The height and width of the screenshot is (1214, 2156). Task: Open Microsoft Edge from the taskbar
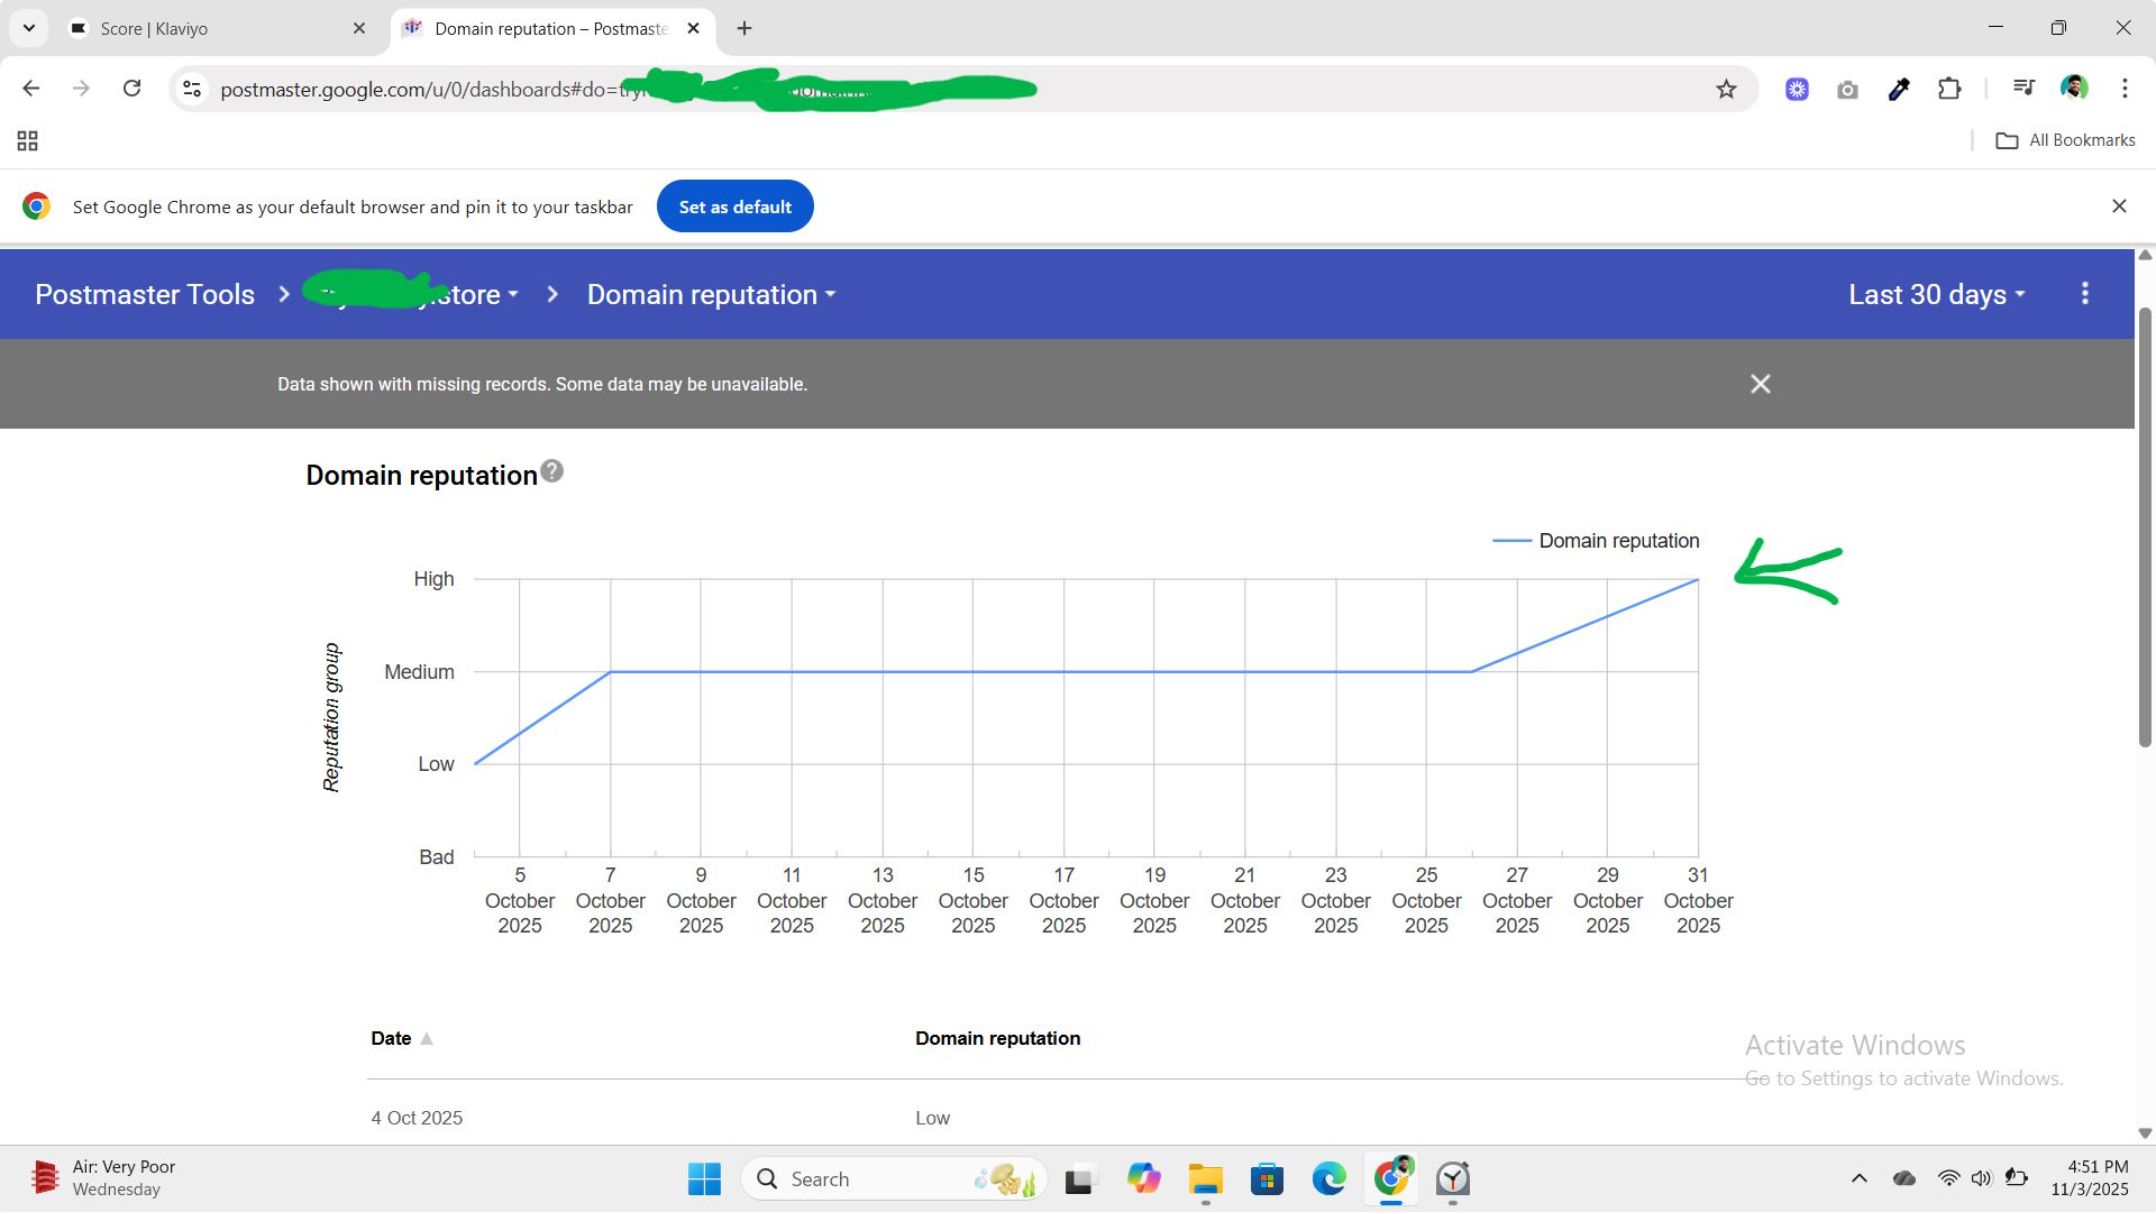point(1329,1179)
